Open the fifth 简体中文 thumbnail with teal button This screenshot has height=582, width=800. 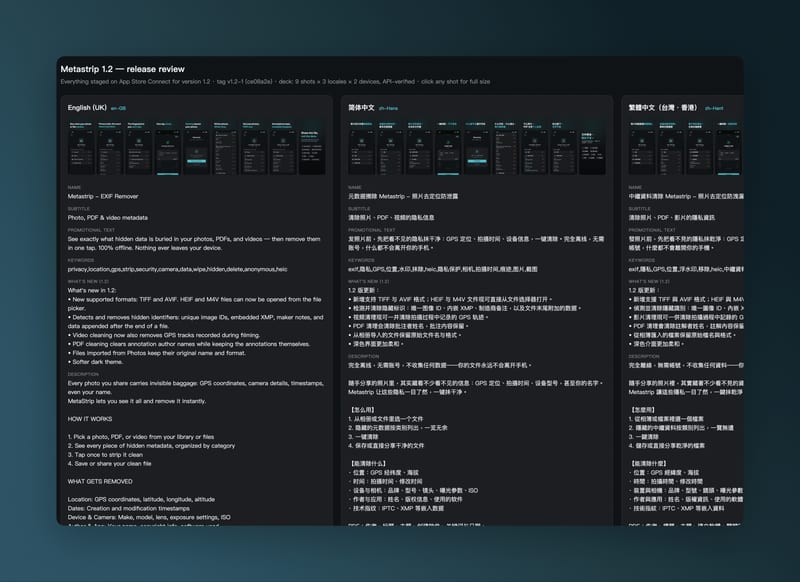[x=477, y=148]
